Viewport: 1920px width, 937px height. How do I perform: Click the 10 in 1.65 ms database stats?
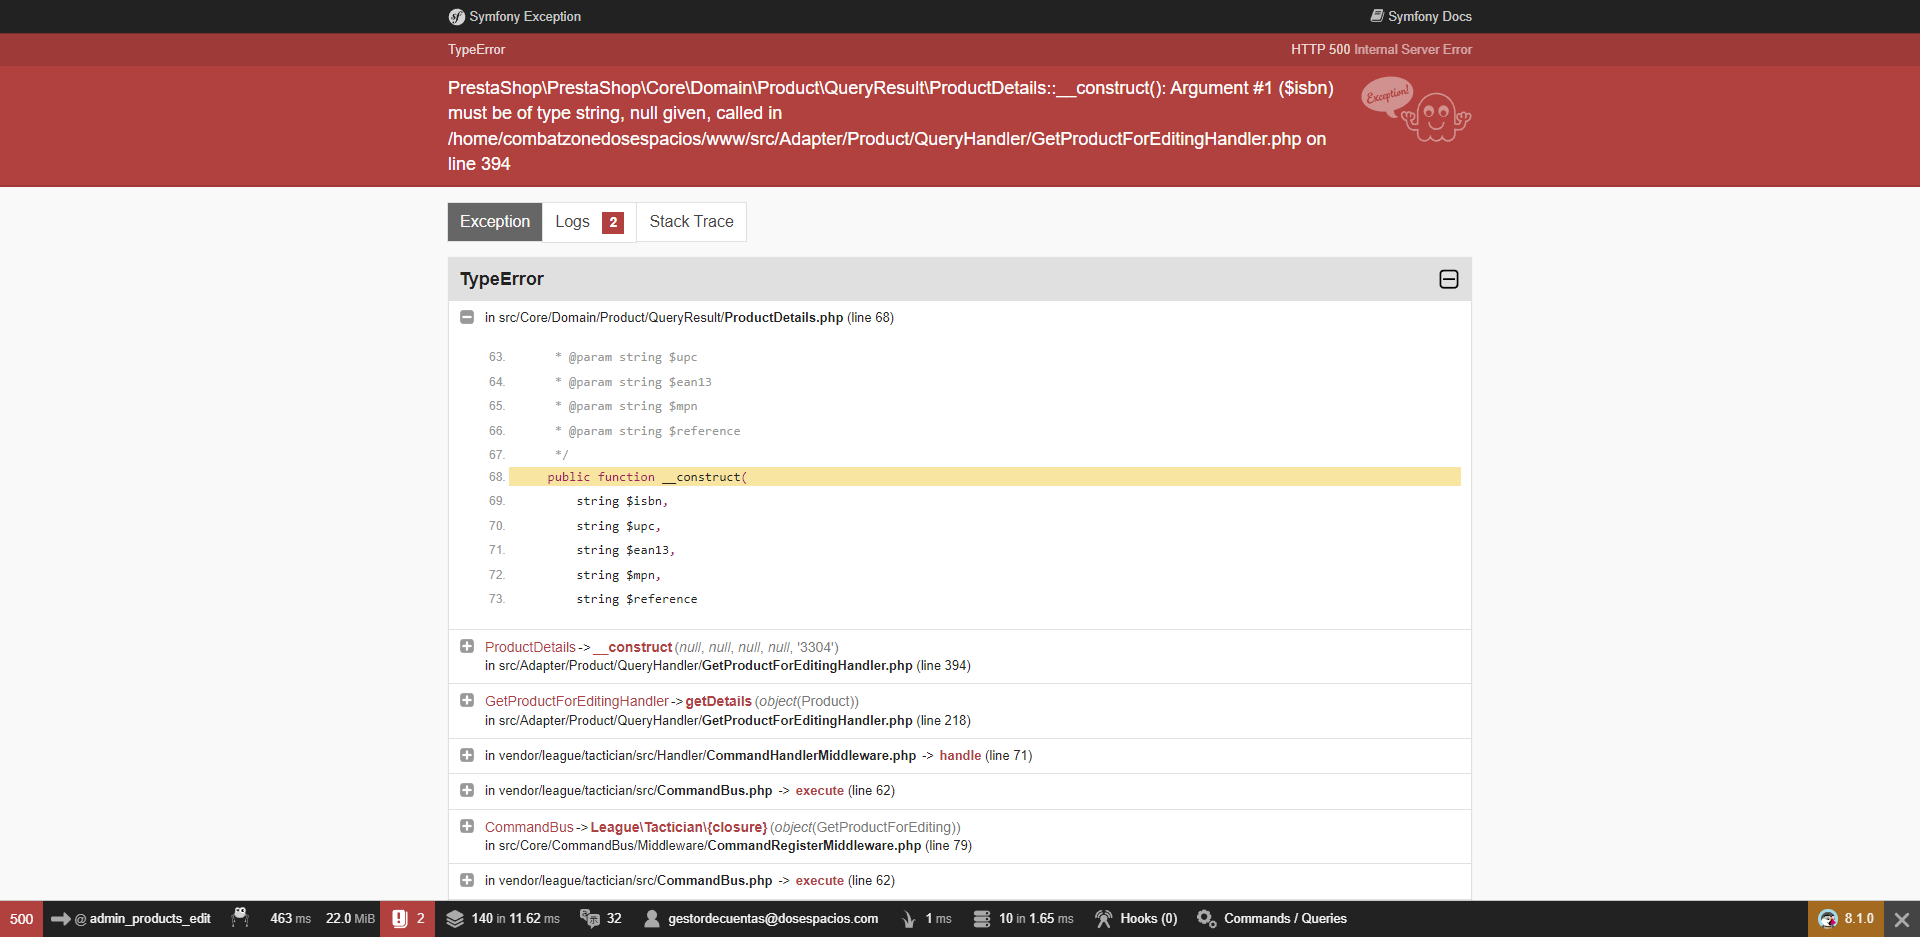[1036, 919]
